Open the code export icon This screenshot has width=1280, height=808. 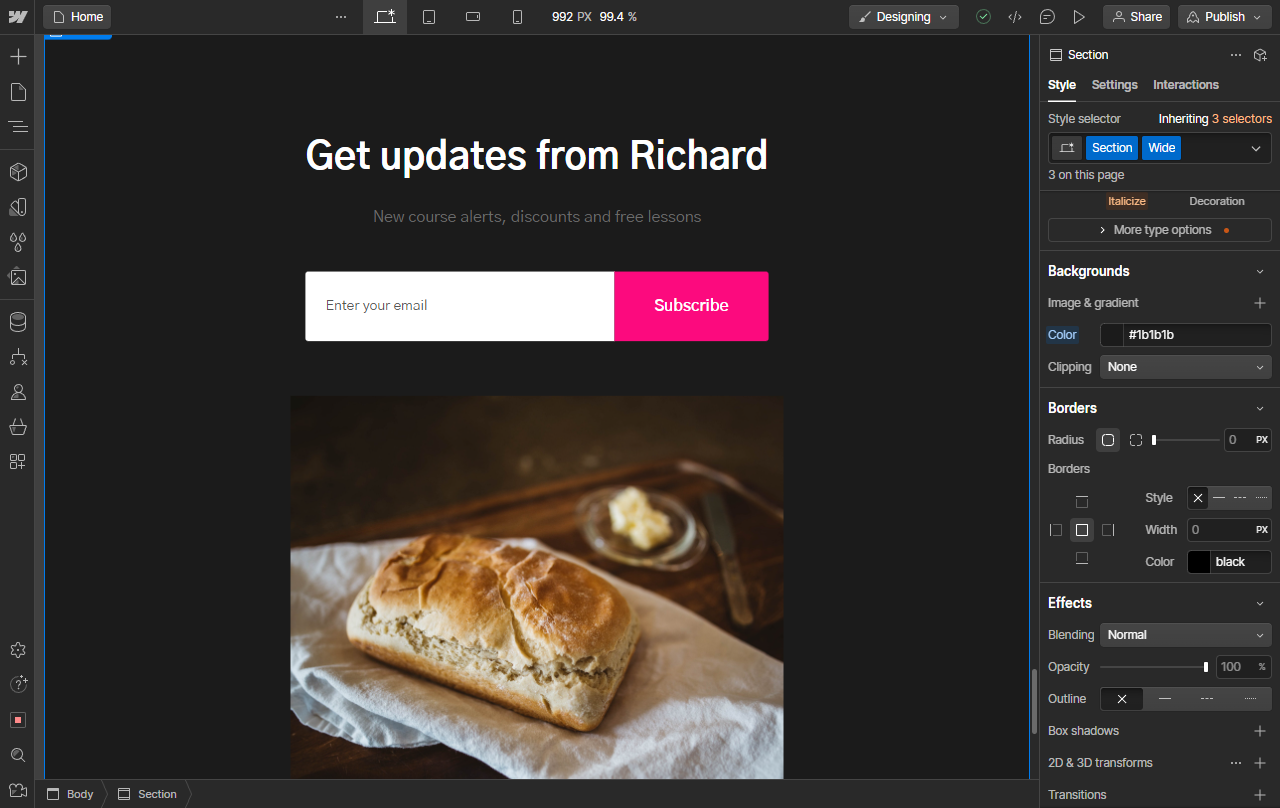tap(1015, 17)
